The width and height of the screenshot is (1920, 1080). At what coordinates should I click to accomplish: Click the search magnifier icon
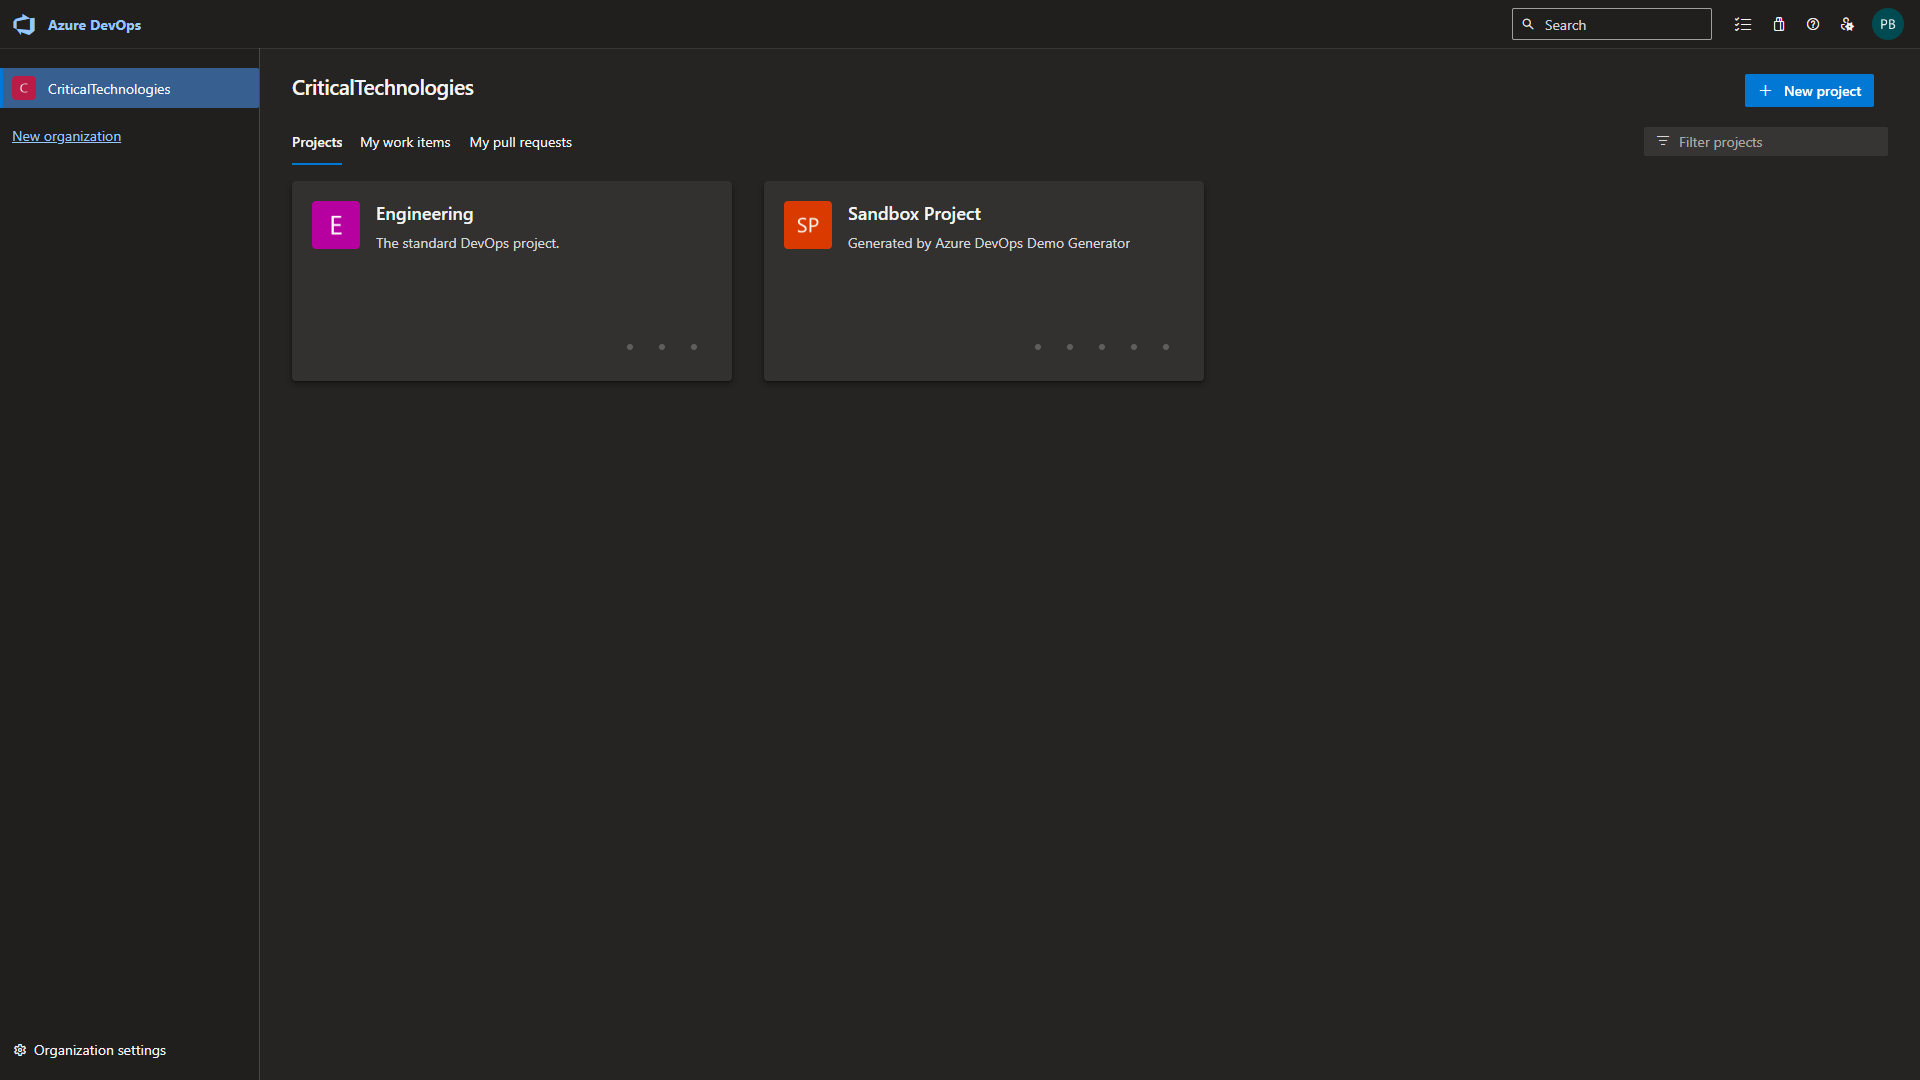pyautogui.click(x=1528, y=24)
